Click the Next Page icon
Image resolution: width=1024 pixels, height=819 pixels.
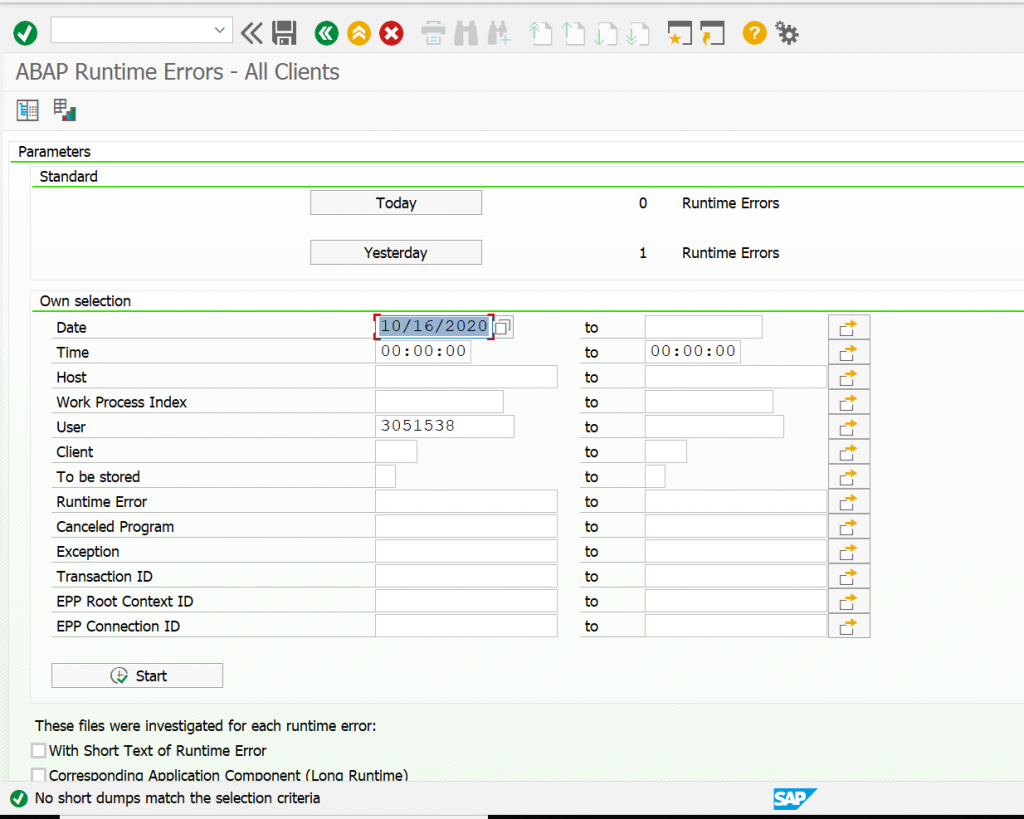tap(605, 33)
